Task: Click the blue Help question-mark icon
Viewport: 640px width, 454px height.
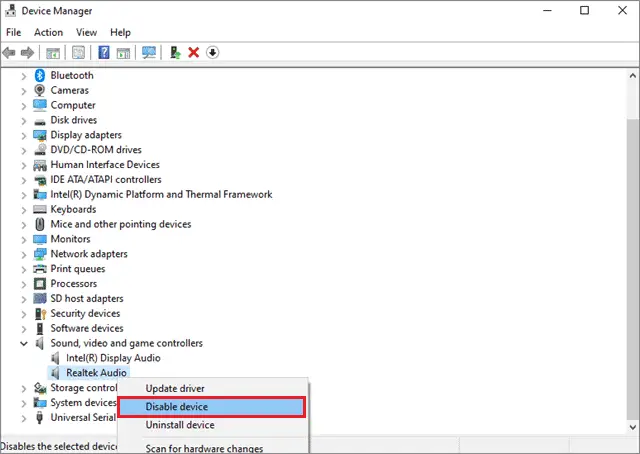Action: click(x=104, y=53)
